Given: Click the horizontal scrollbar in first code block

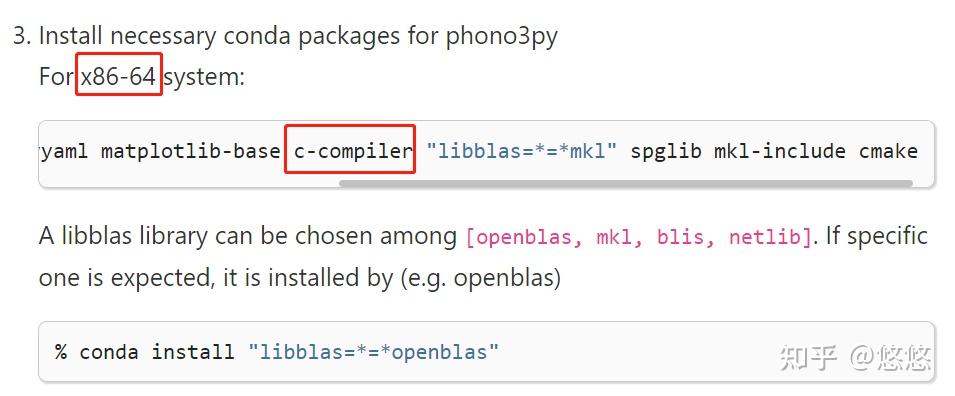Looking at the screenshot, I should [626, 183].
